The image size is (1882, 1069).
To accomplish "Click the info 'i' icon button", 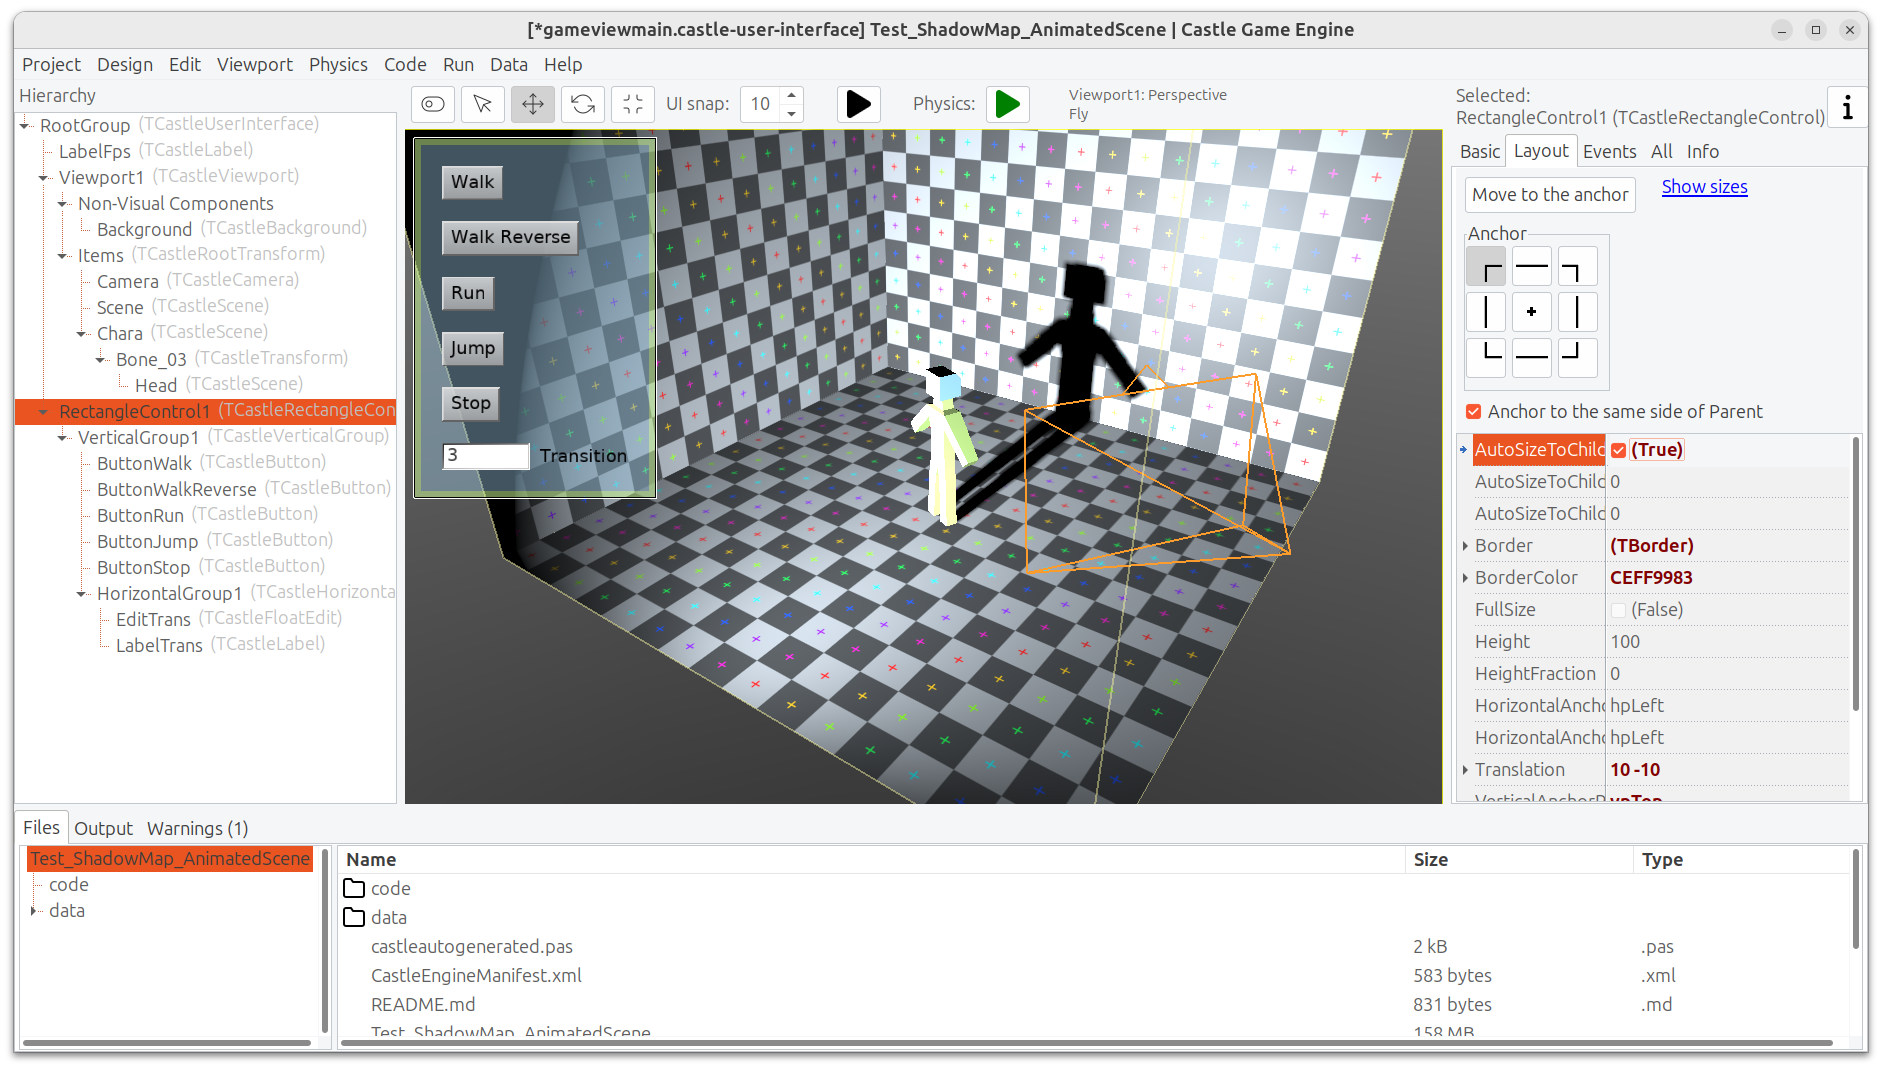I will coord(1847,108).
